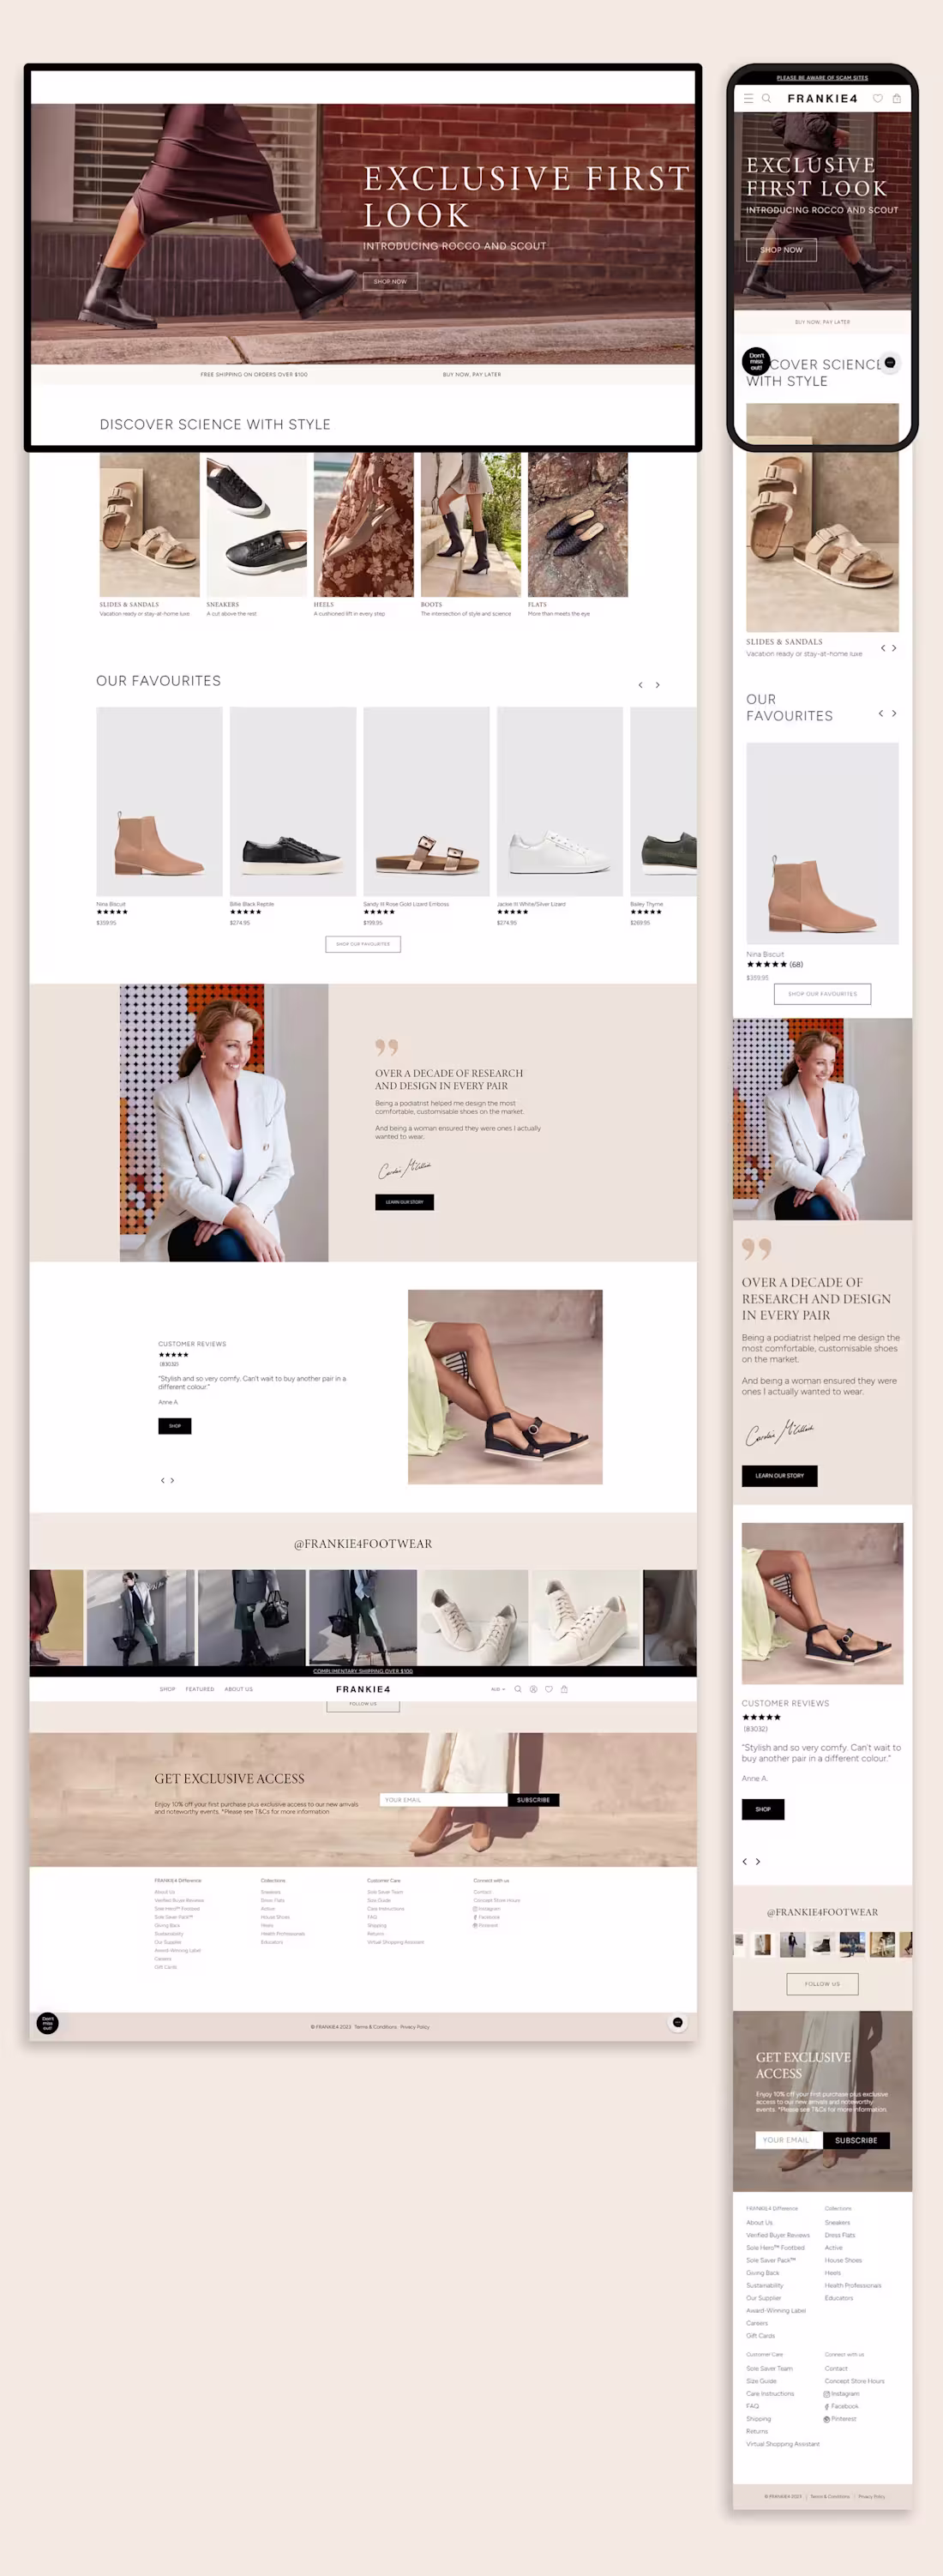Open FEATURED menu in desktop sticky nav
Viewport: 943px width, 2576px height.
[x=200, y=1689]
